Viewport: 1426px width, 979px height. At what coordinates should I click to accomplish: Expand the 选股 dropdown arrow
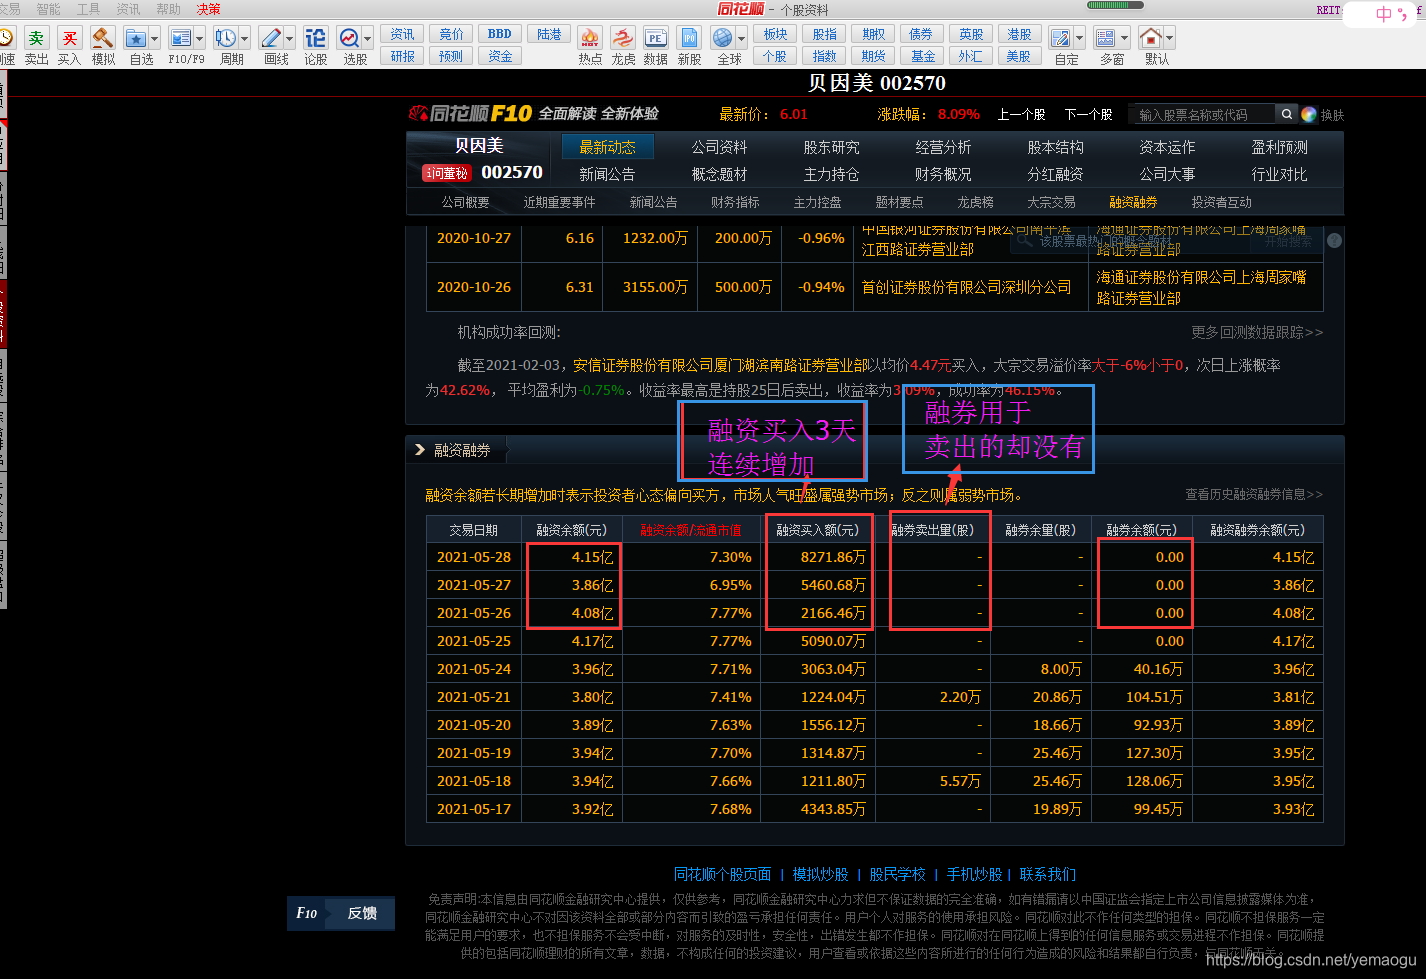(367, 39)
